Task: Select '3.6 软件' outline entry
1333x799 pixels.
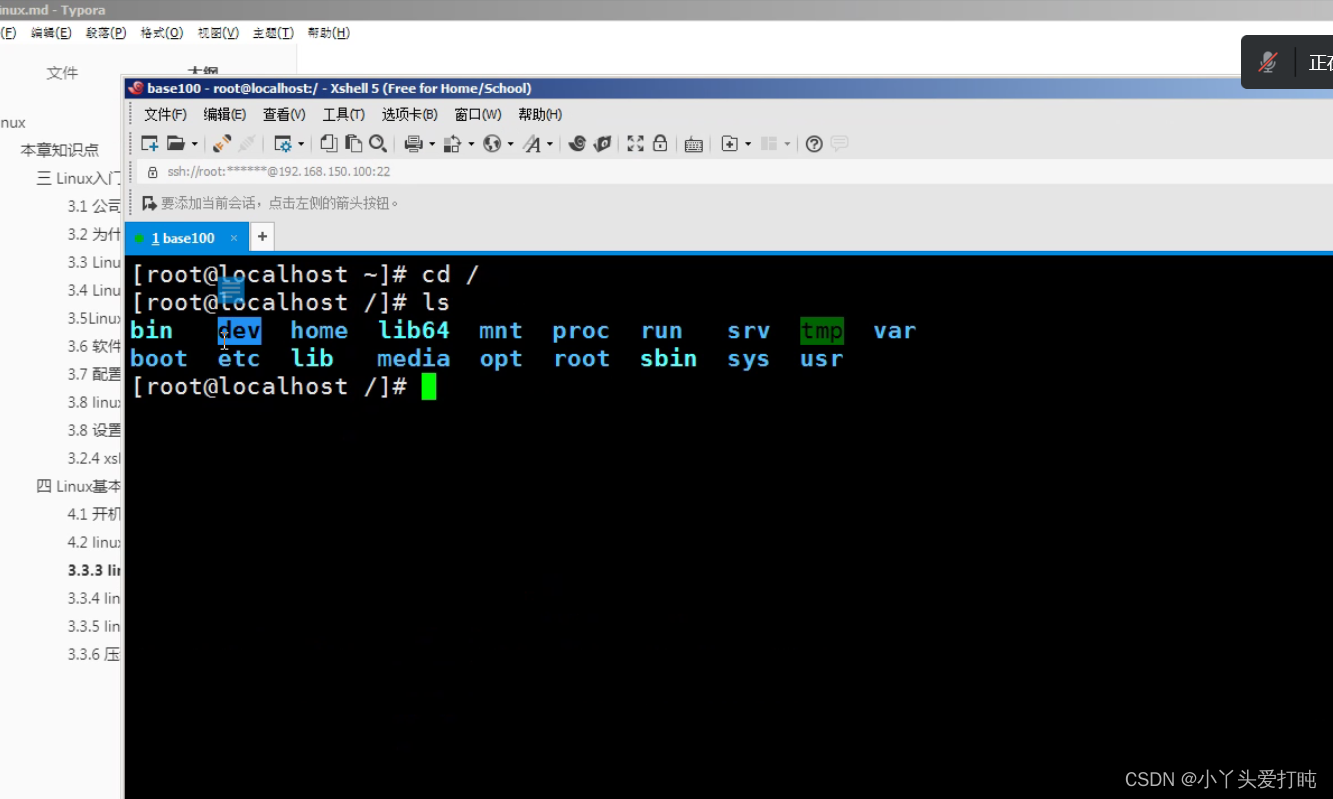Action: [94, 346]
